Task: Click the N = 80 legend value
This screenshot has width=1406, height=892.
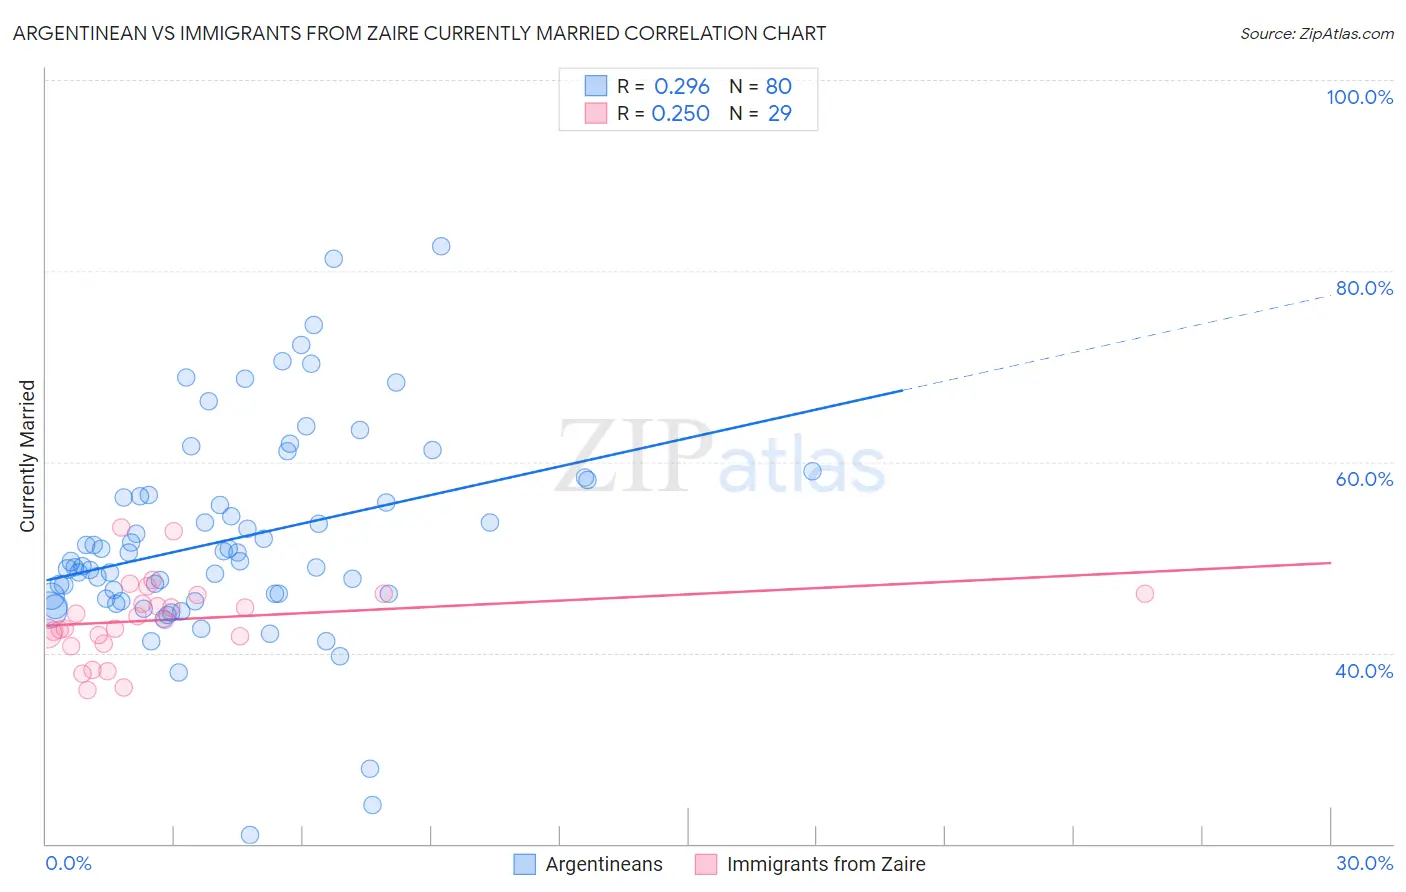Action: (x=761, y=86)
